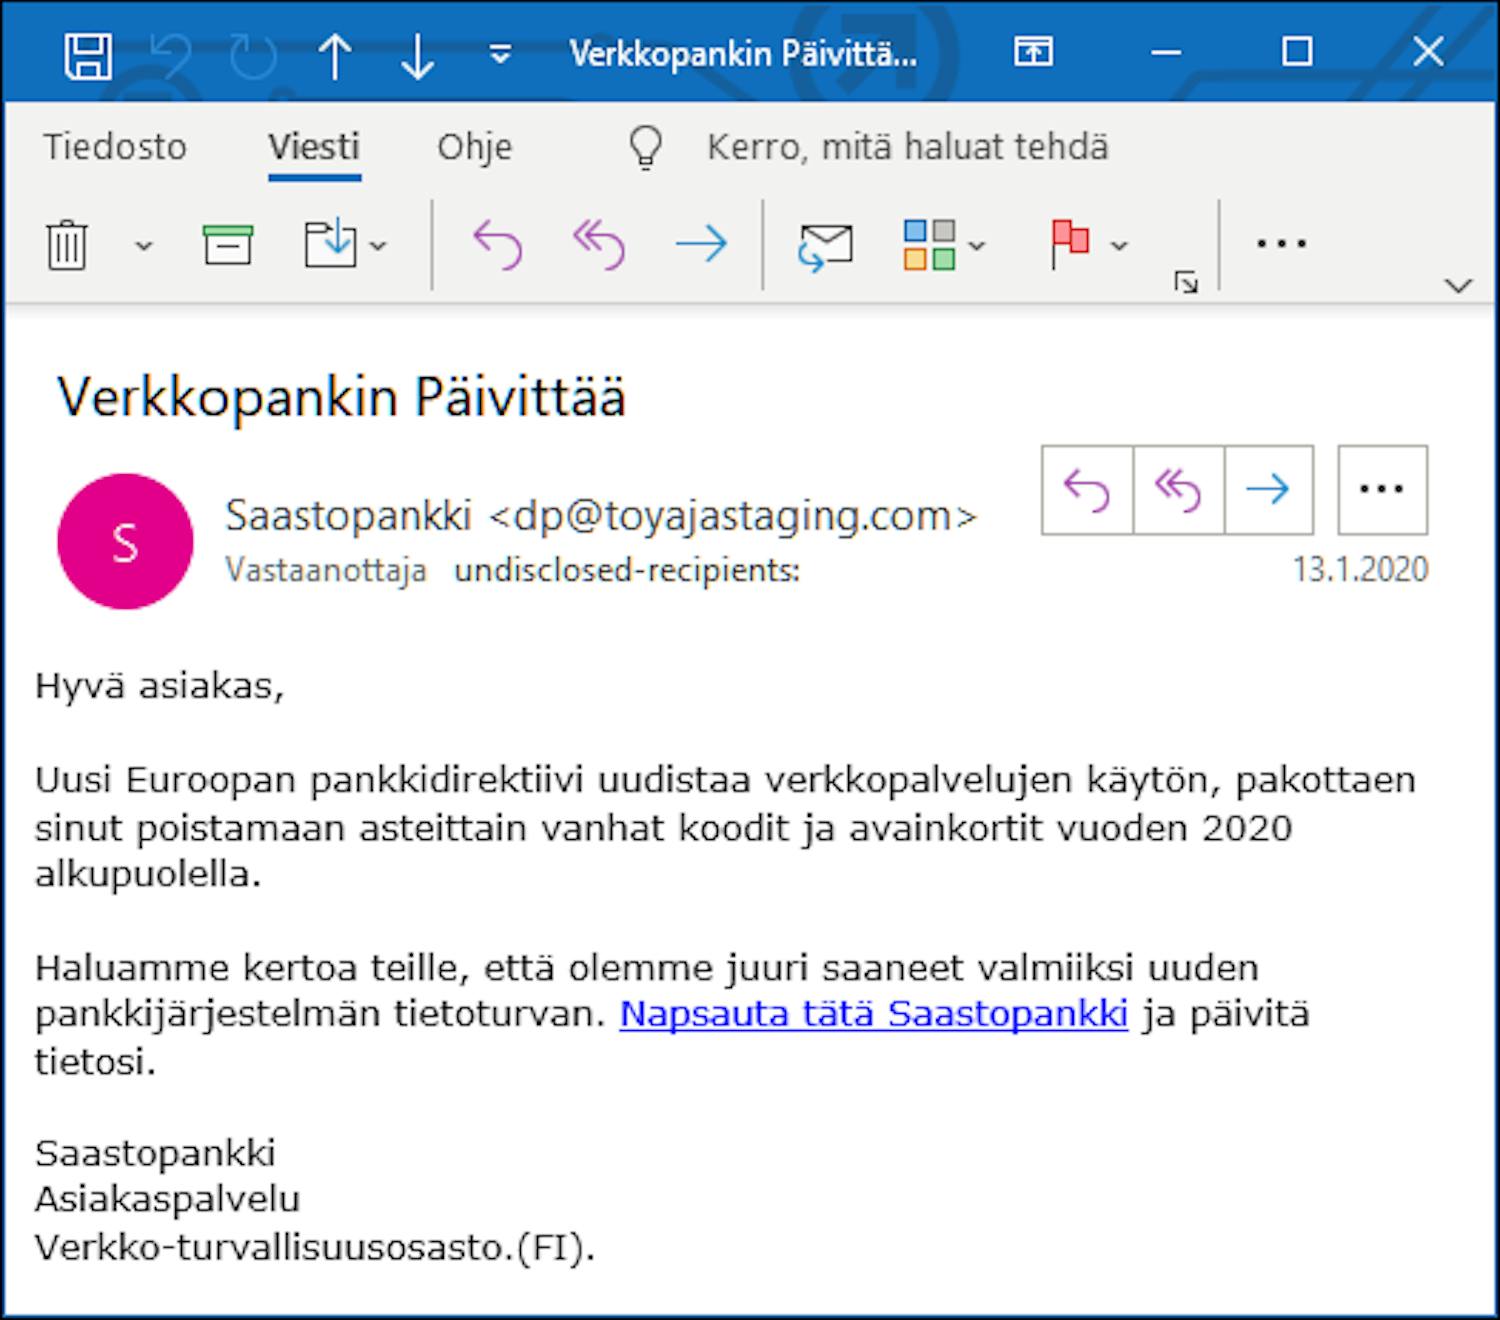Archive this message using the archive icon
Screen dimensions: 1500x1320
point(228,243)
